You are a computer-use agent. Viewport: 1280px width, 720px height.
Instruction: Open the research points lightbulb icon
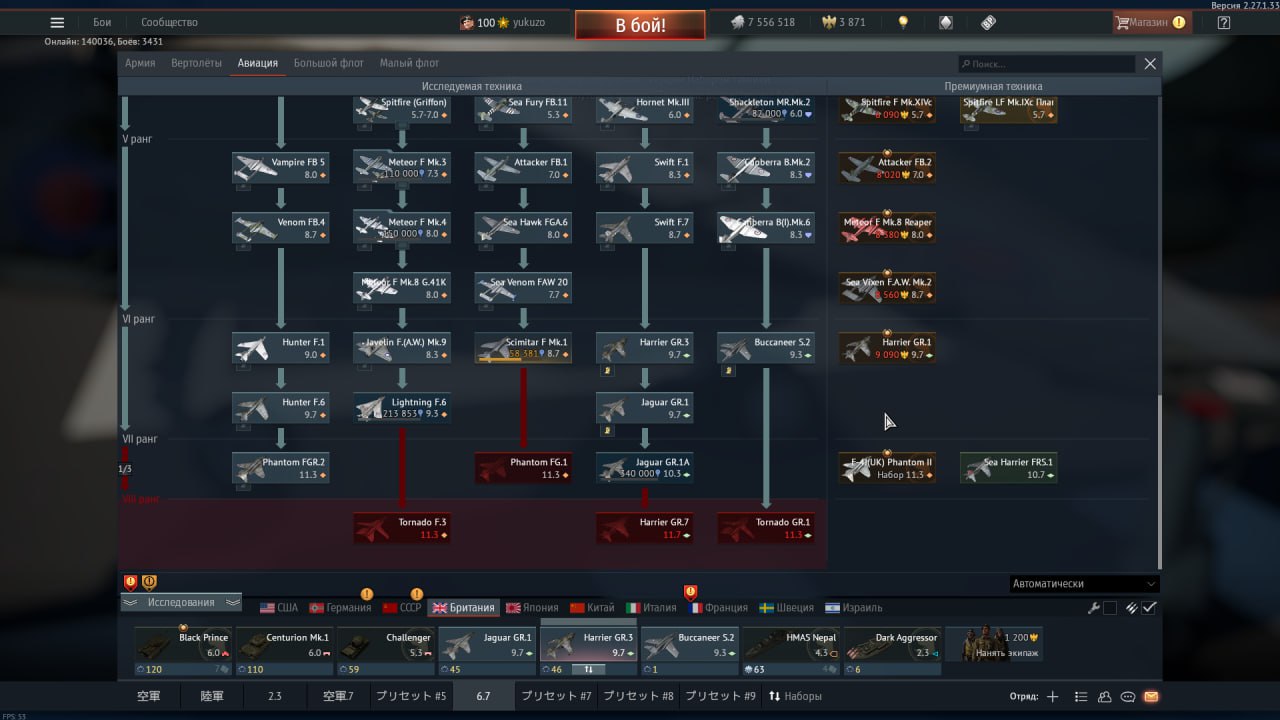coord(903,22)
